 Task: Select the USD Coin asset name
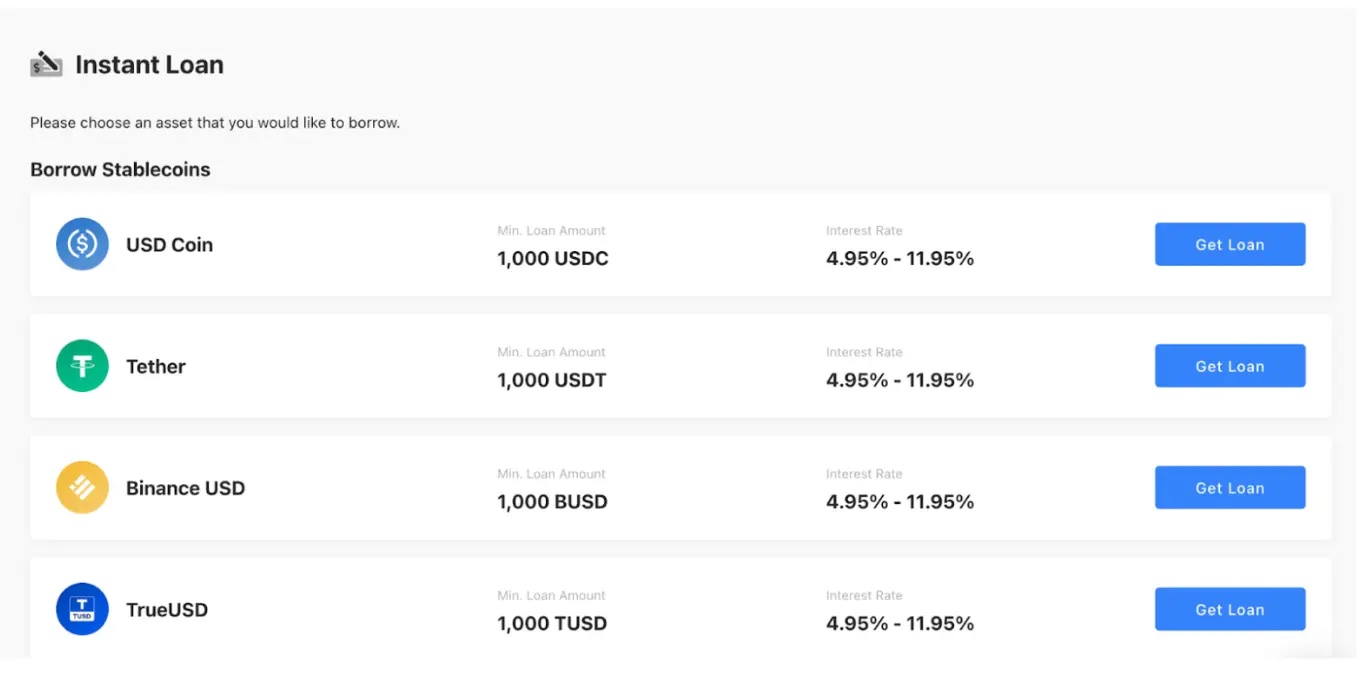pos(168,244)
